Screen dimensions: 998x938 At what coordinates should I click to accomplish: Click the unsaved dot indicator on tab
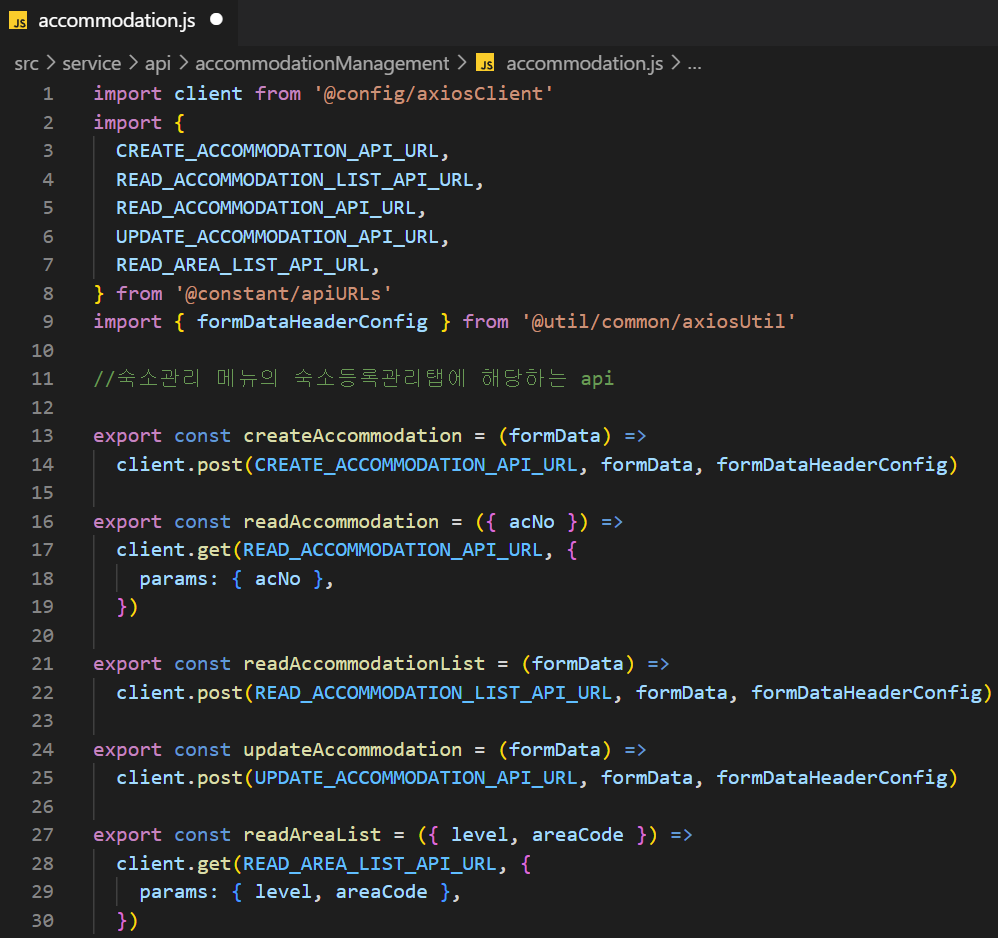[216, 20]
